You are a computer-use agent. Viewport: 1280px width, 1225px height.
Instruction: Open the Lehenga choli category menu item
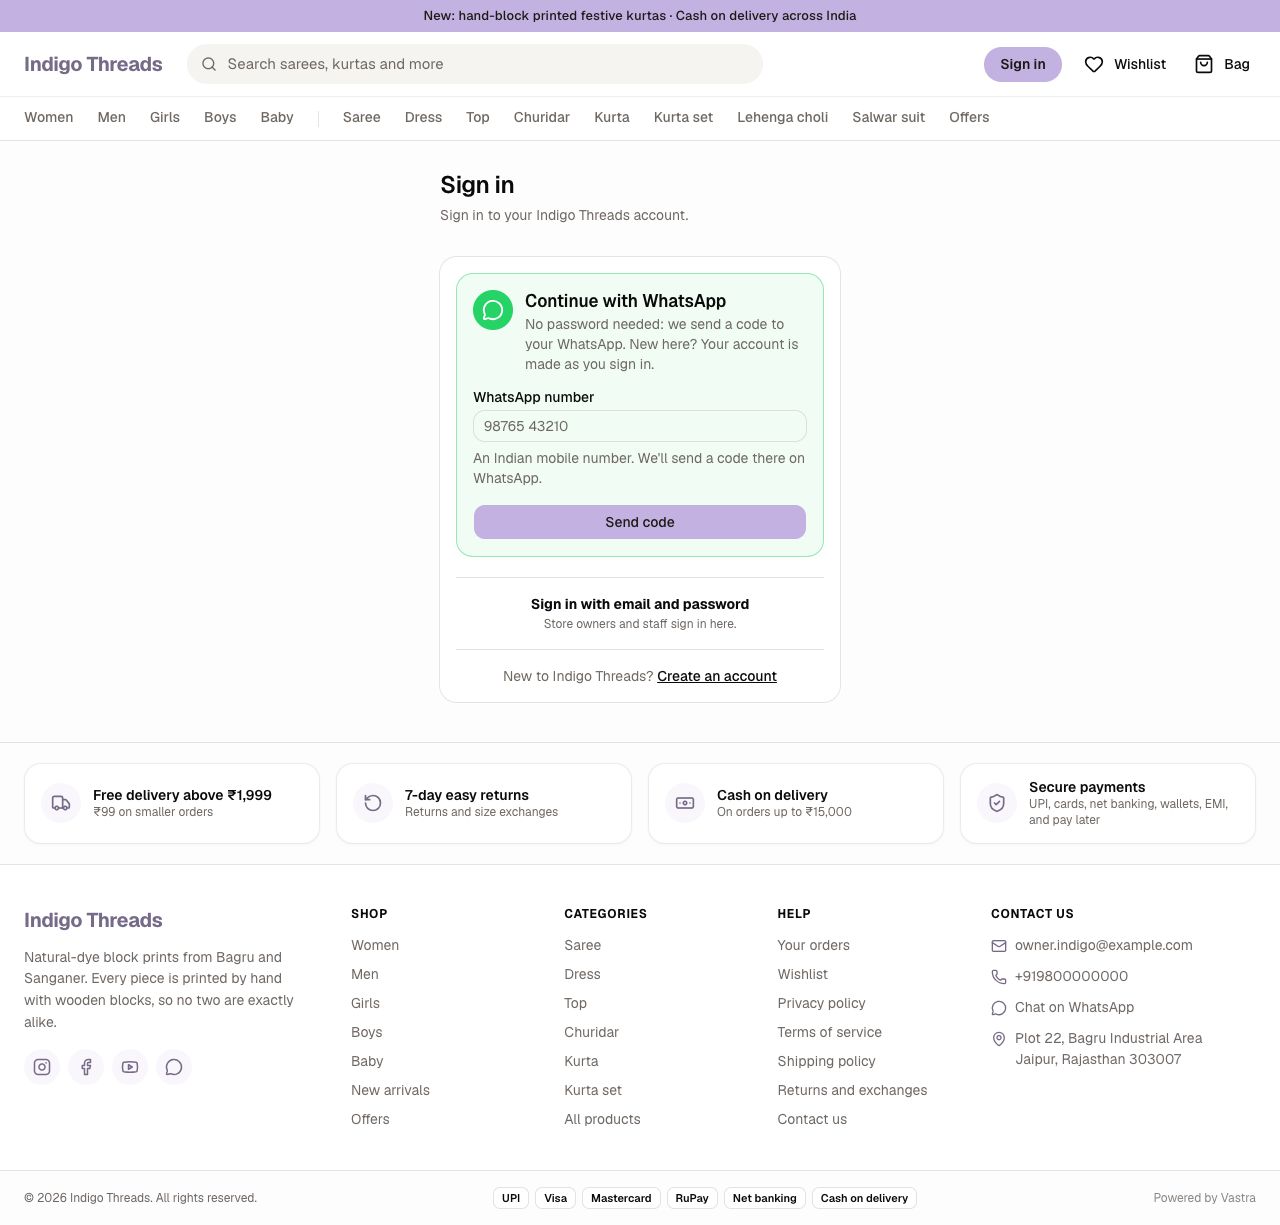(x=783, y=117)
